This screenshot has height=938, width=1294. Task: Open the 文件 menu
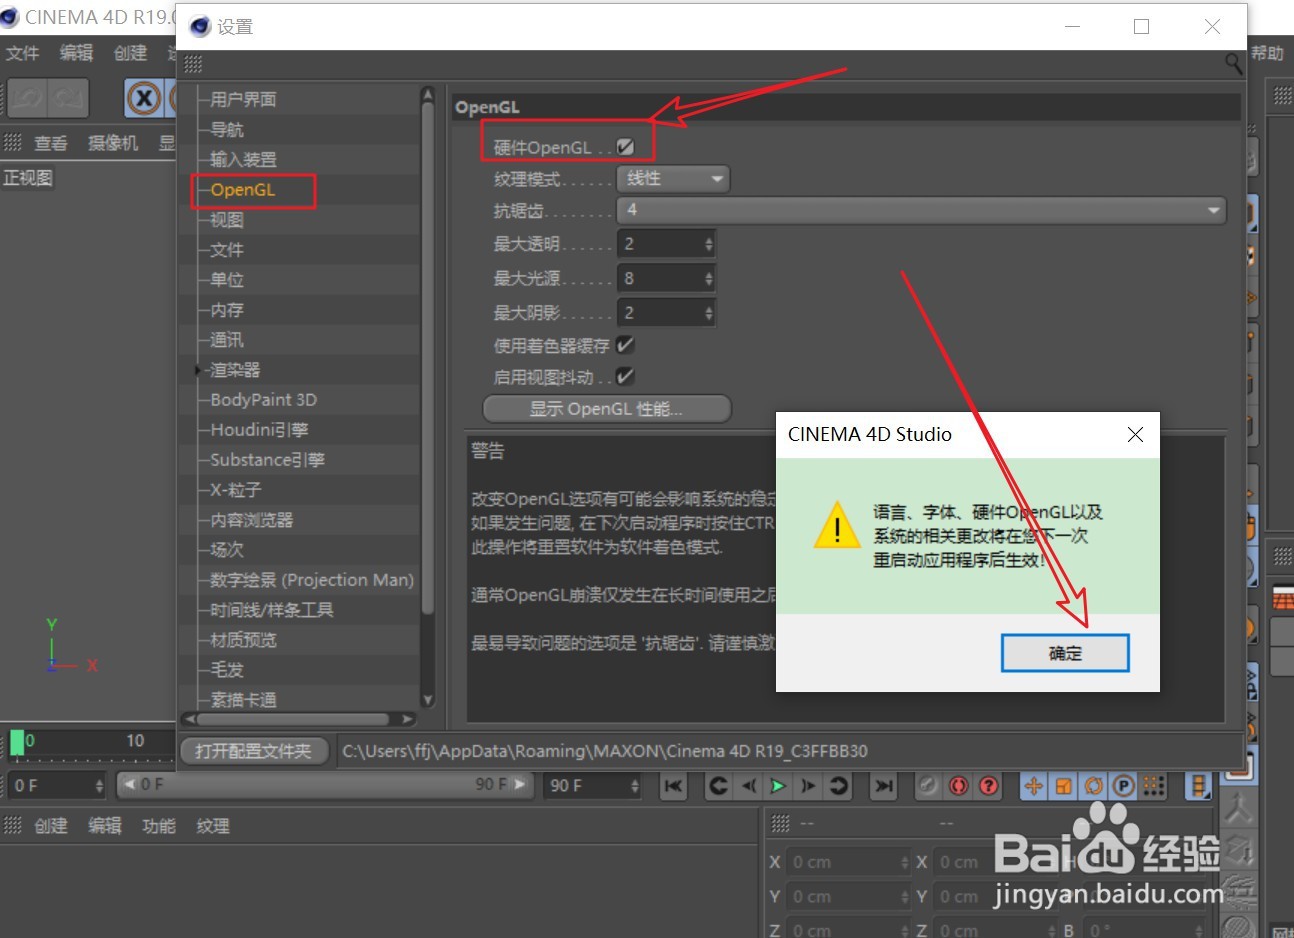point(22,53)
